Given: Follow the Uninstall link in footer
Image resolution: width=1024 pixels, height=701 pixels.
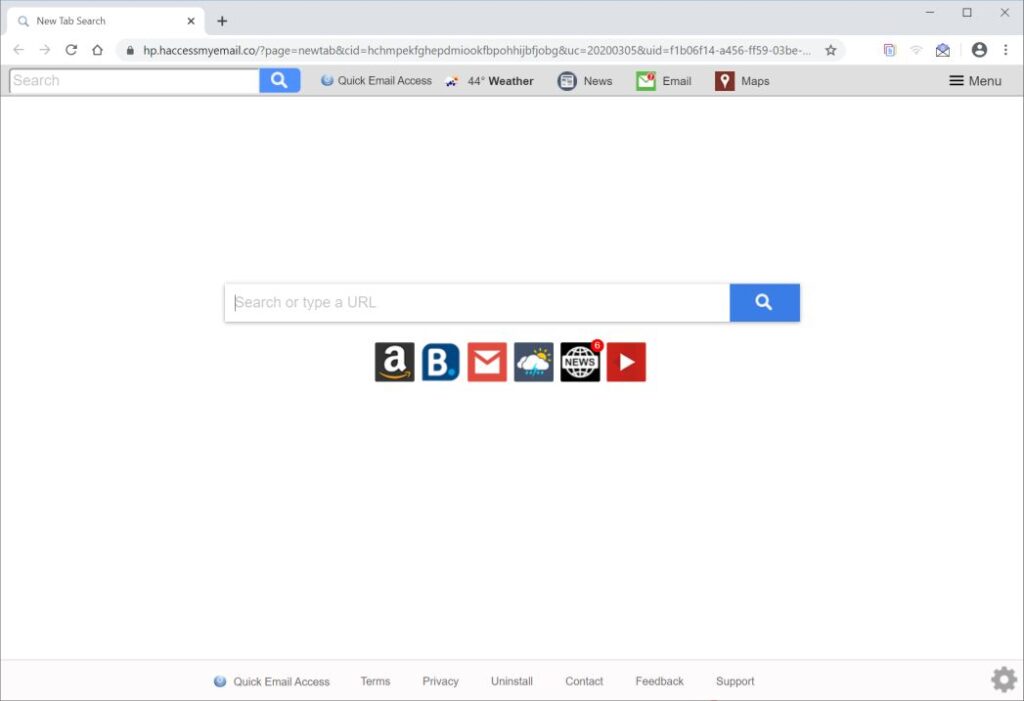Looking at the screenshot, I should [512, 681].
